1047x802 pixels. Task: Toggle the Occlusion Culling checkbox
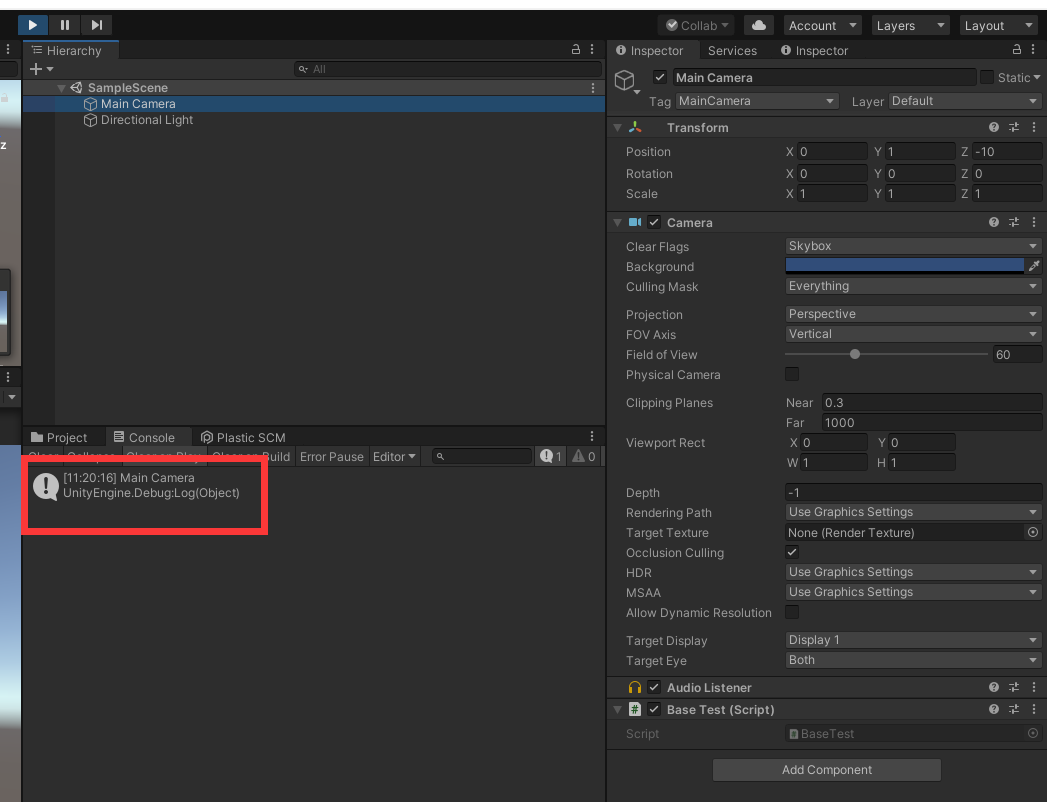tap(792, 552)
